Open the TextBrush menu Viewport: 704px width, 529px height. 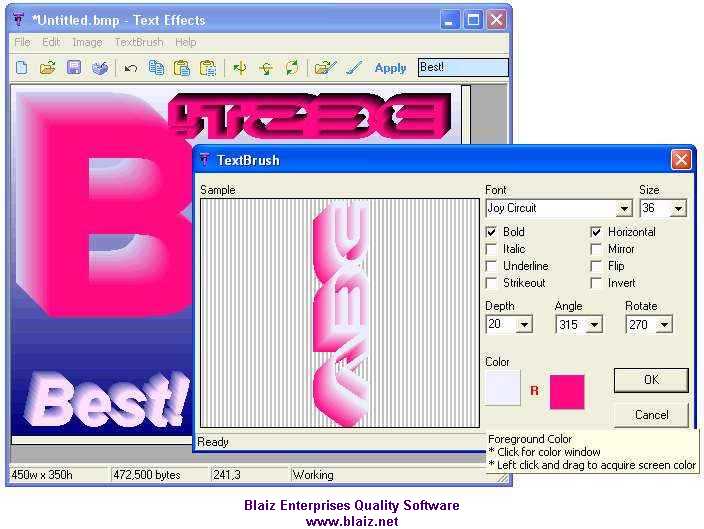pos(139,42)
